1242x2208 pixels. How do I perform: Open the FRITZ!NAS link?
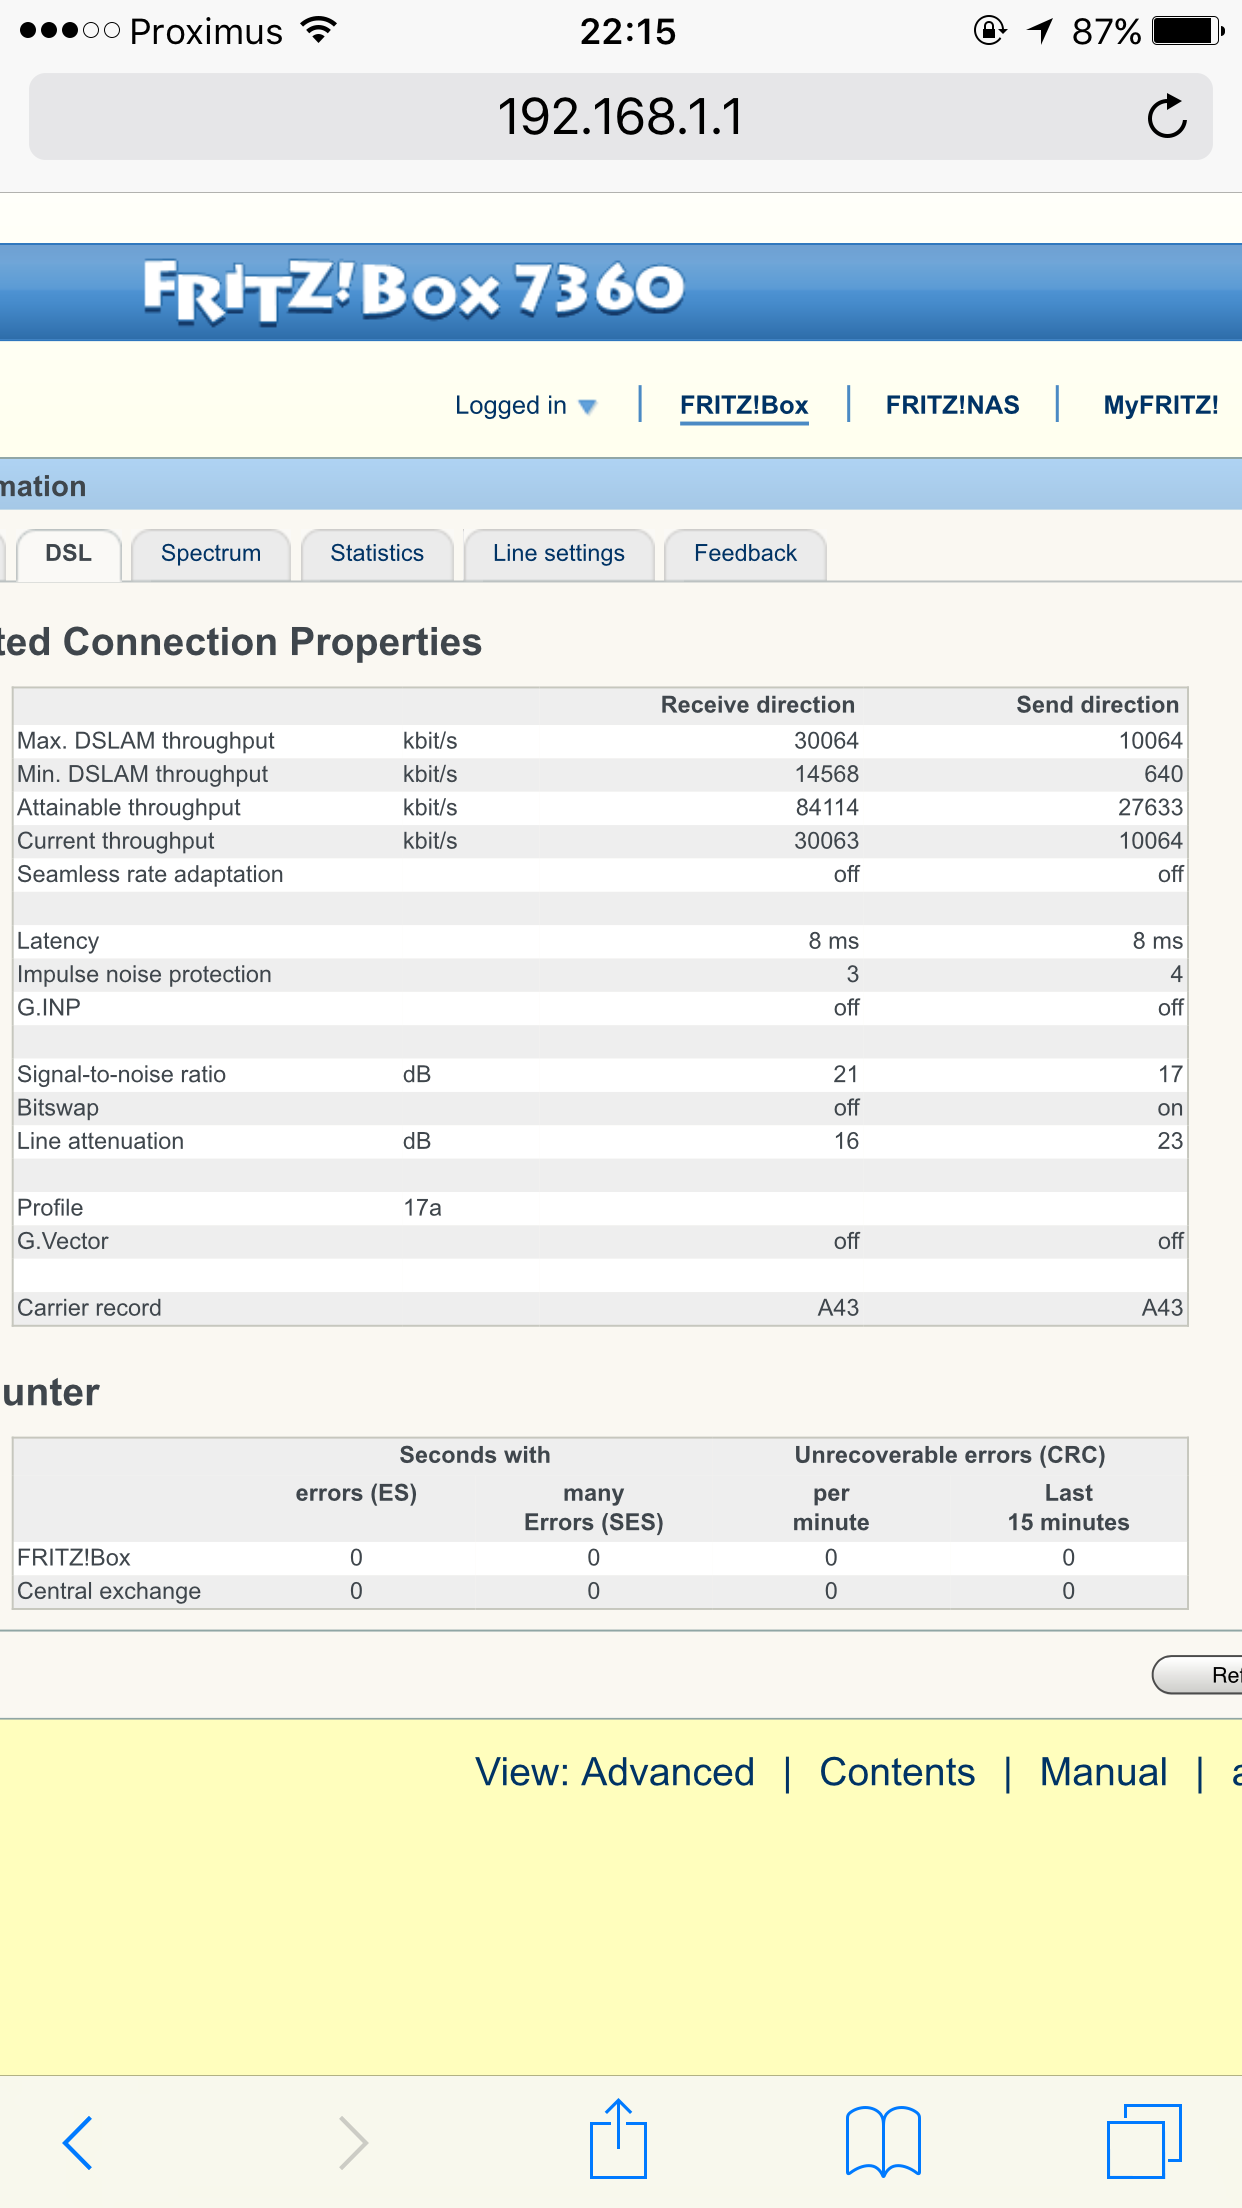click(952, 405)
